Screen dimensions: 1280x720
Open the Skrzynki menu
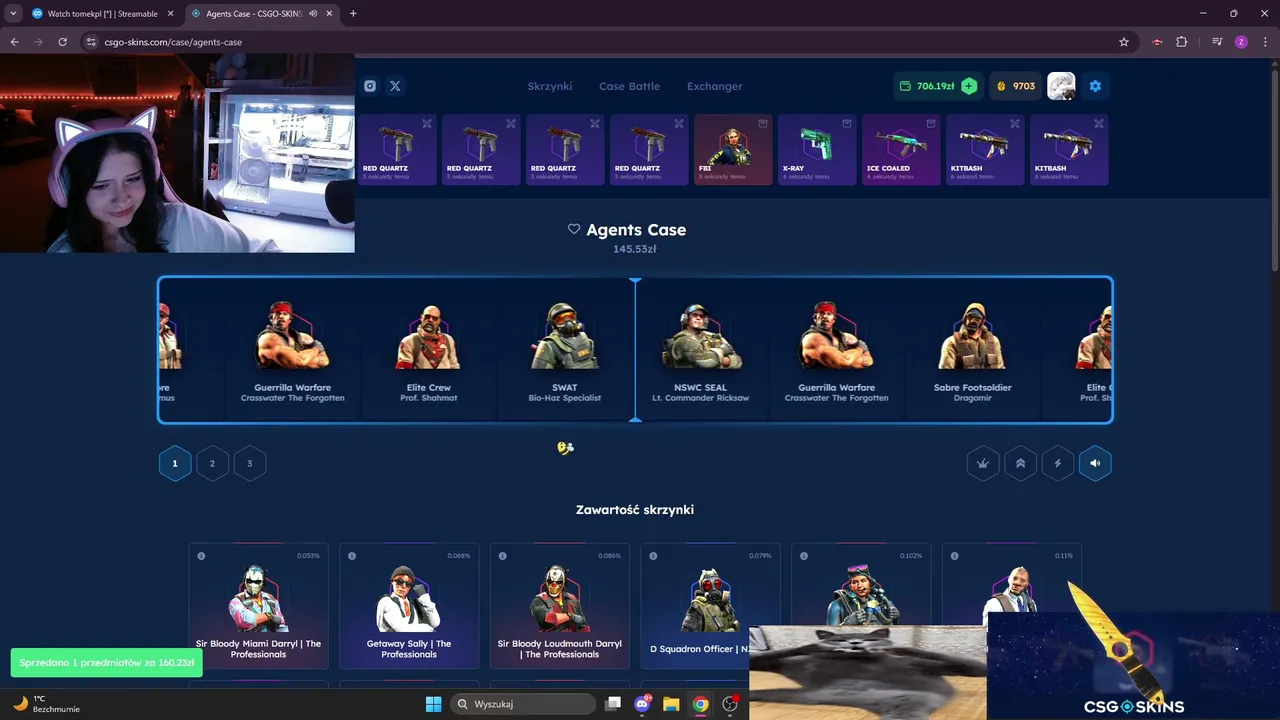[x=550, y=86]
